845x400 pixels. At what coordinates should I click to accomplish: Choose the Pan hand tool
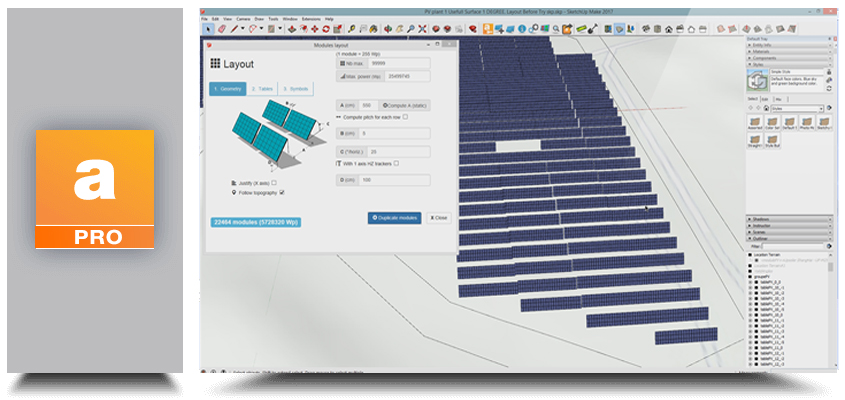coord(399,29)
